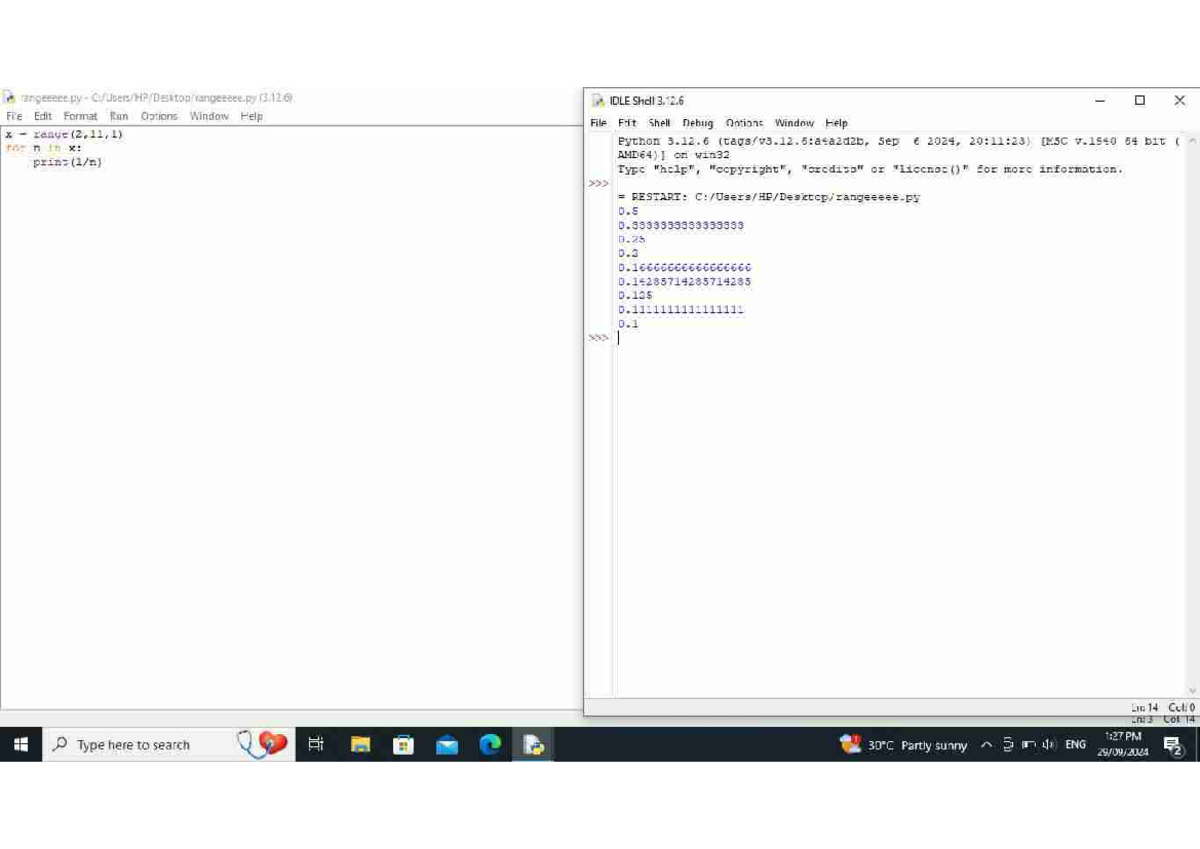The height and width of the screenshot is (849, 1200).
Task: Open Python IDLE from the taskbar
Action: (x=532, y=744)
